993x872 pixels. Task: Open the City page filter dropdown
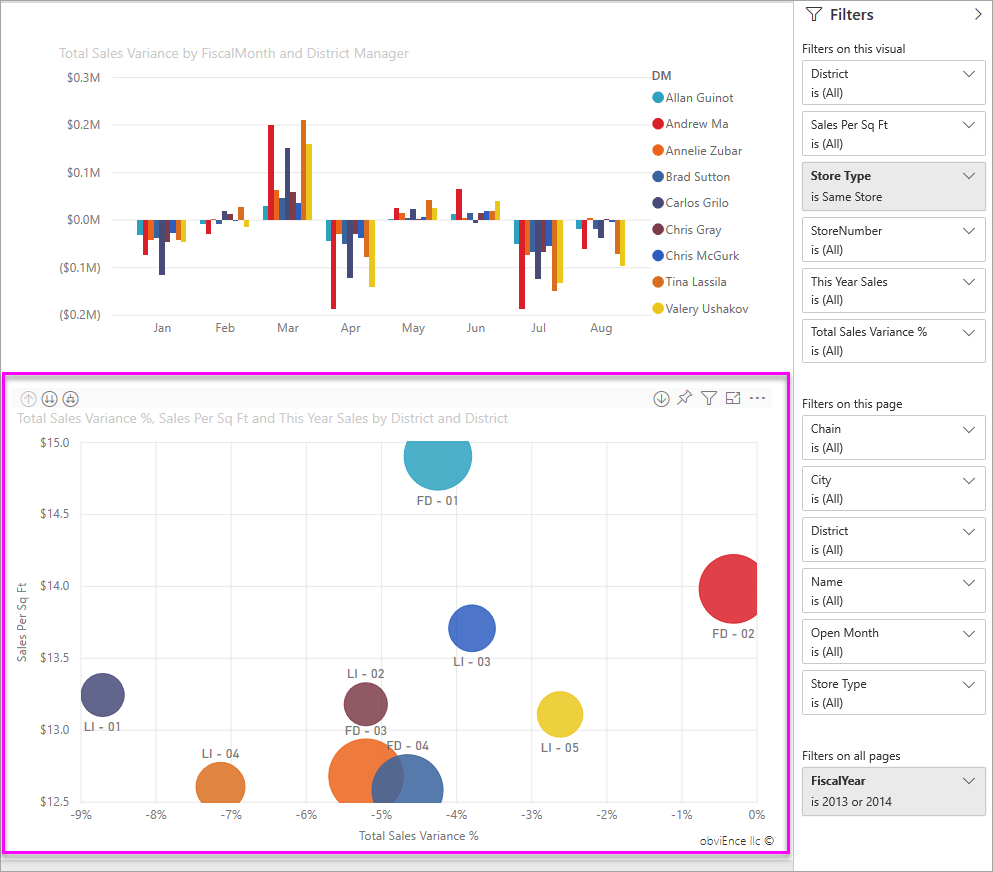click(967, 480)
